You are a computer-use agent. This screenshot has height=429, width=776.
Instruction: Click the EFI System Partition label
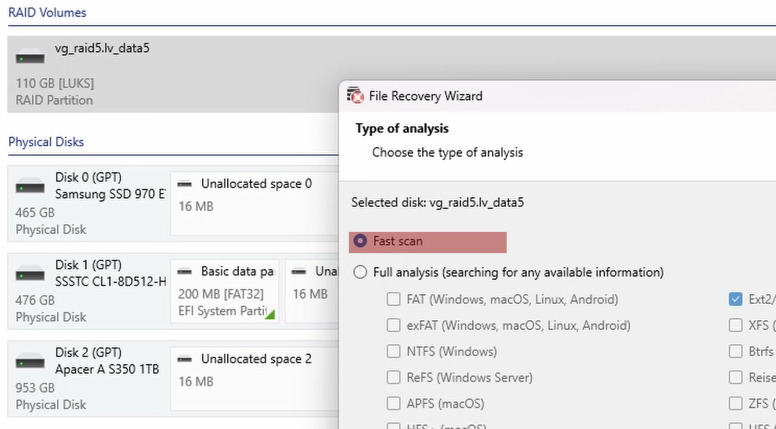point(221,311)
